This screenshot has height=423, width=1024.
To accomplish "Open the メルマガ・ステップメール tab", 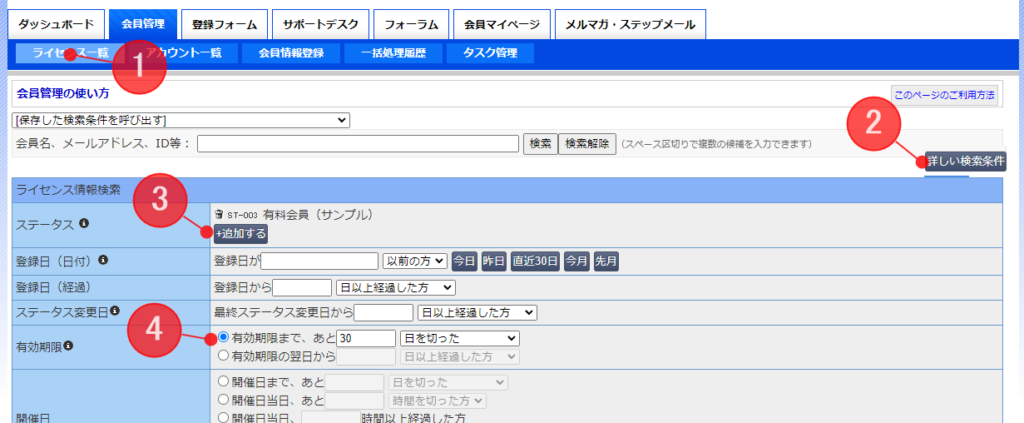I will pyautogui.click(x=630, y=25).
